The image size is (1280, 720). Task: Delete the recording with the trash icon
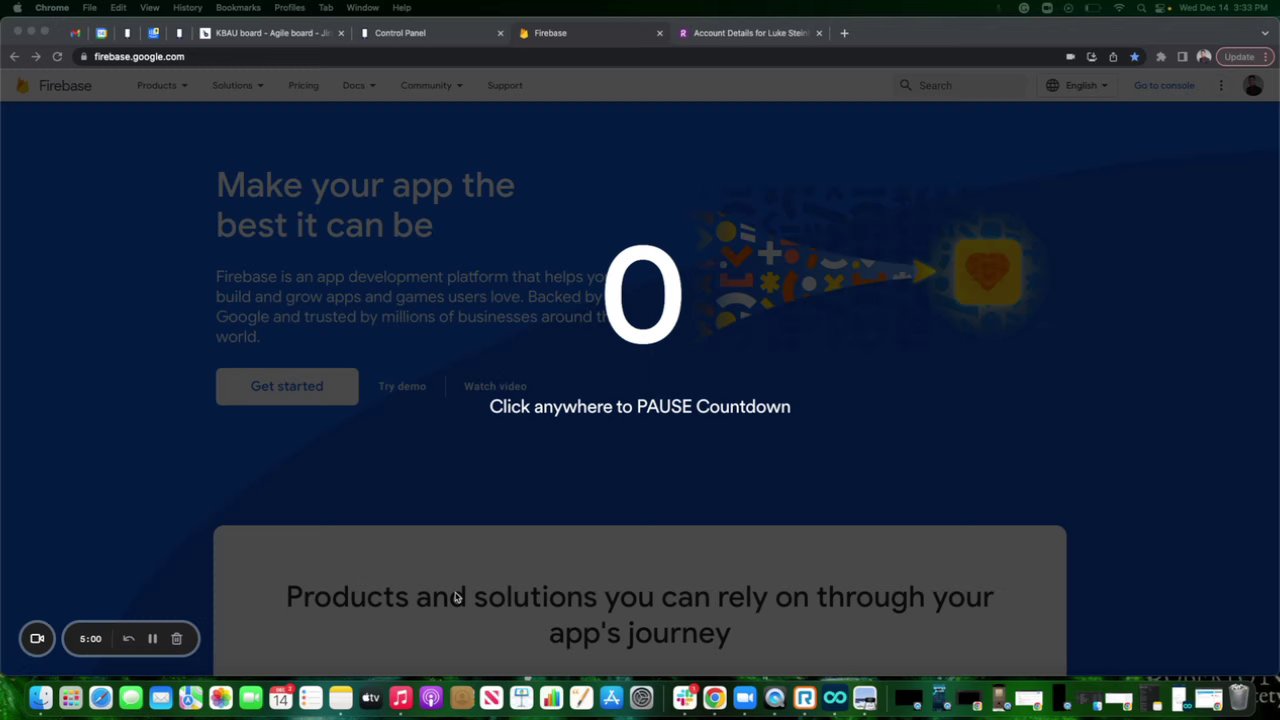click(x=176, y=639)
